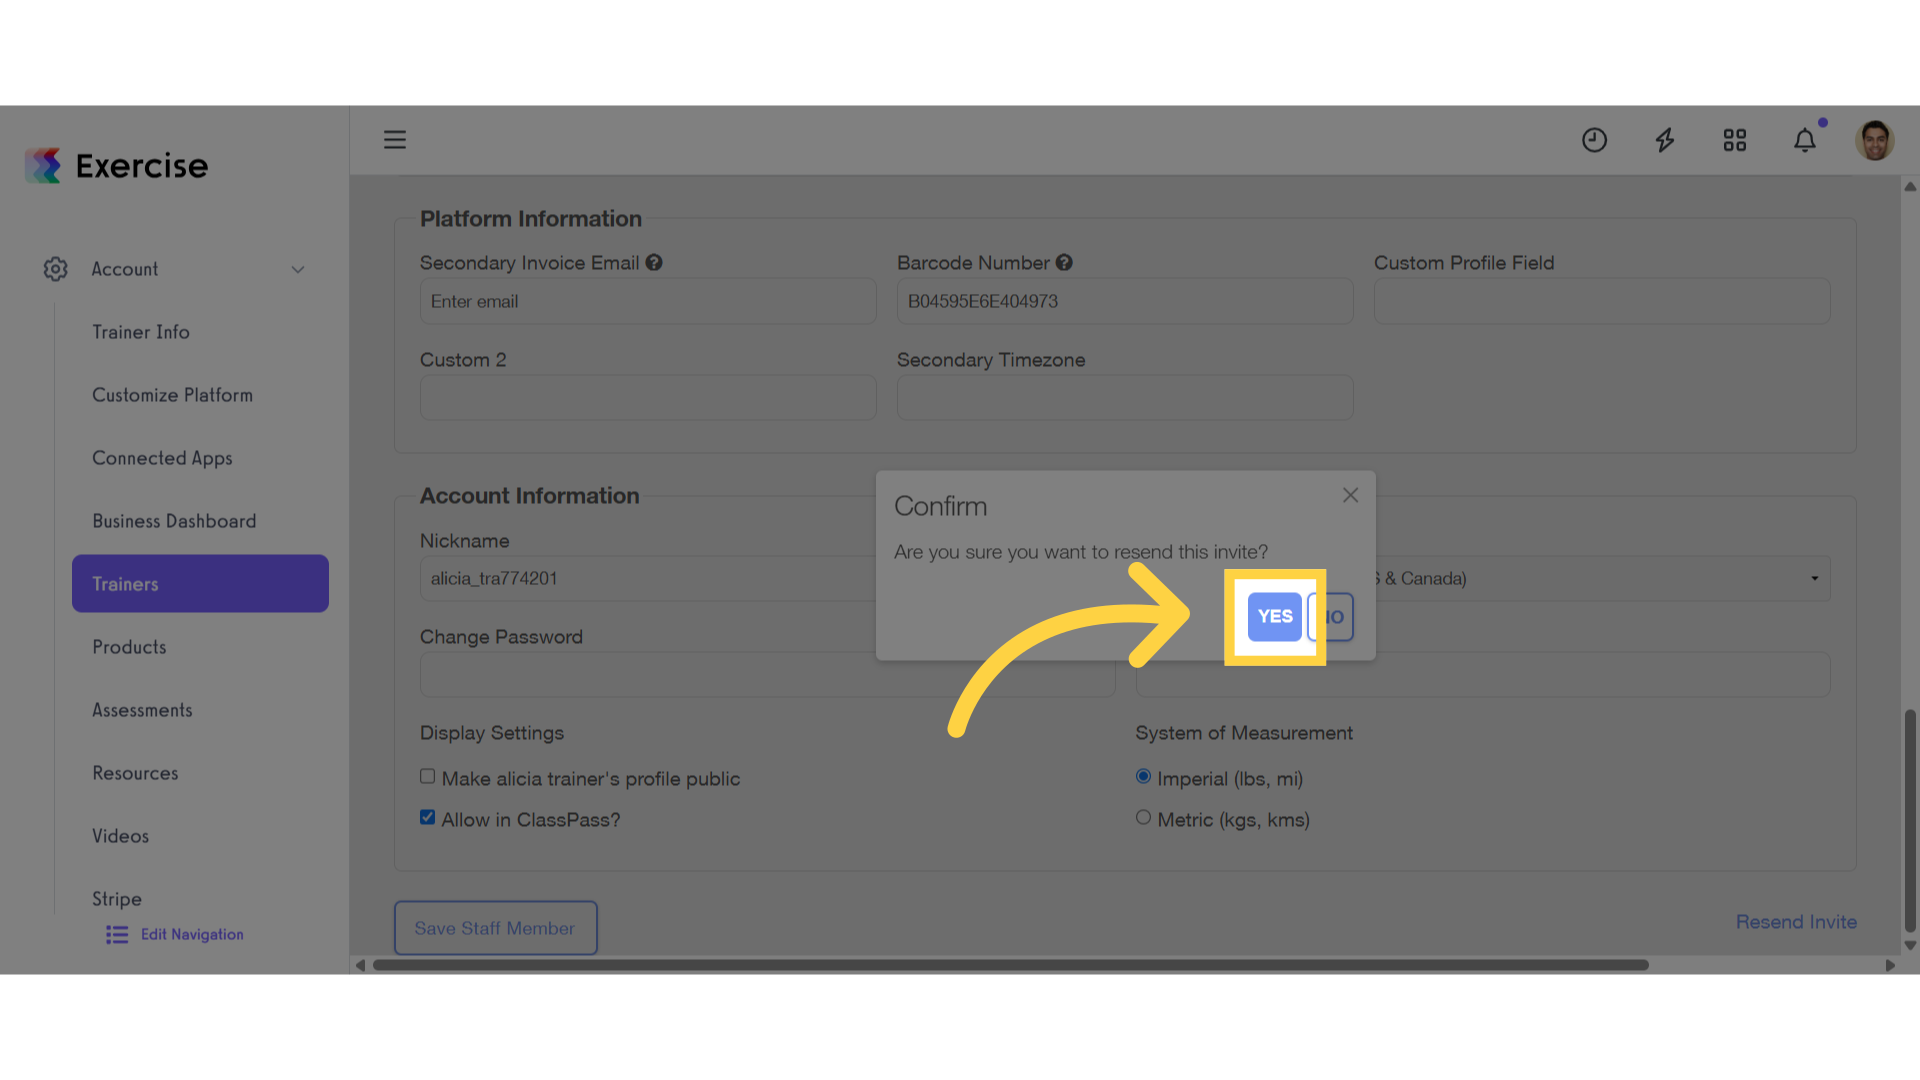The image size is (1920, 1080).
Task: Click the lightning bolt quick actions icon
Action: (x=1665, y=140)
